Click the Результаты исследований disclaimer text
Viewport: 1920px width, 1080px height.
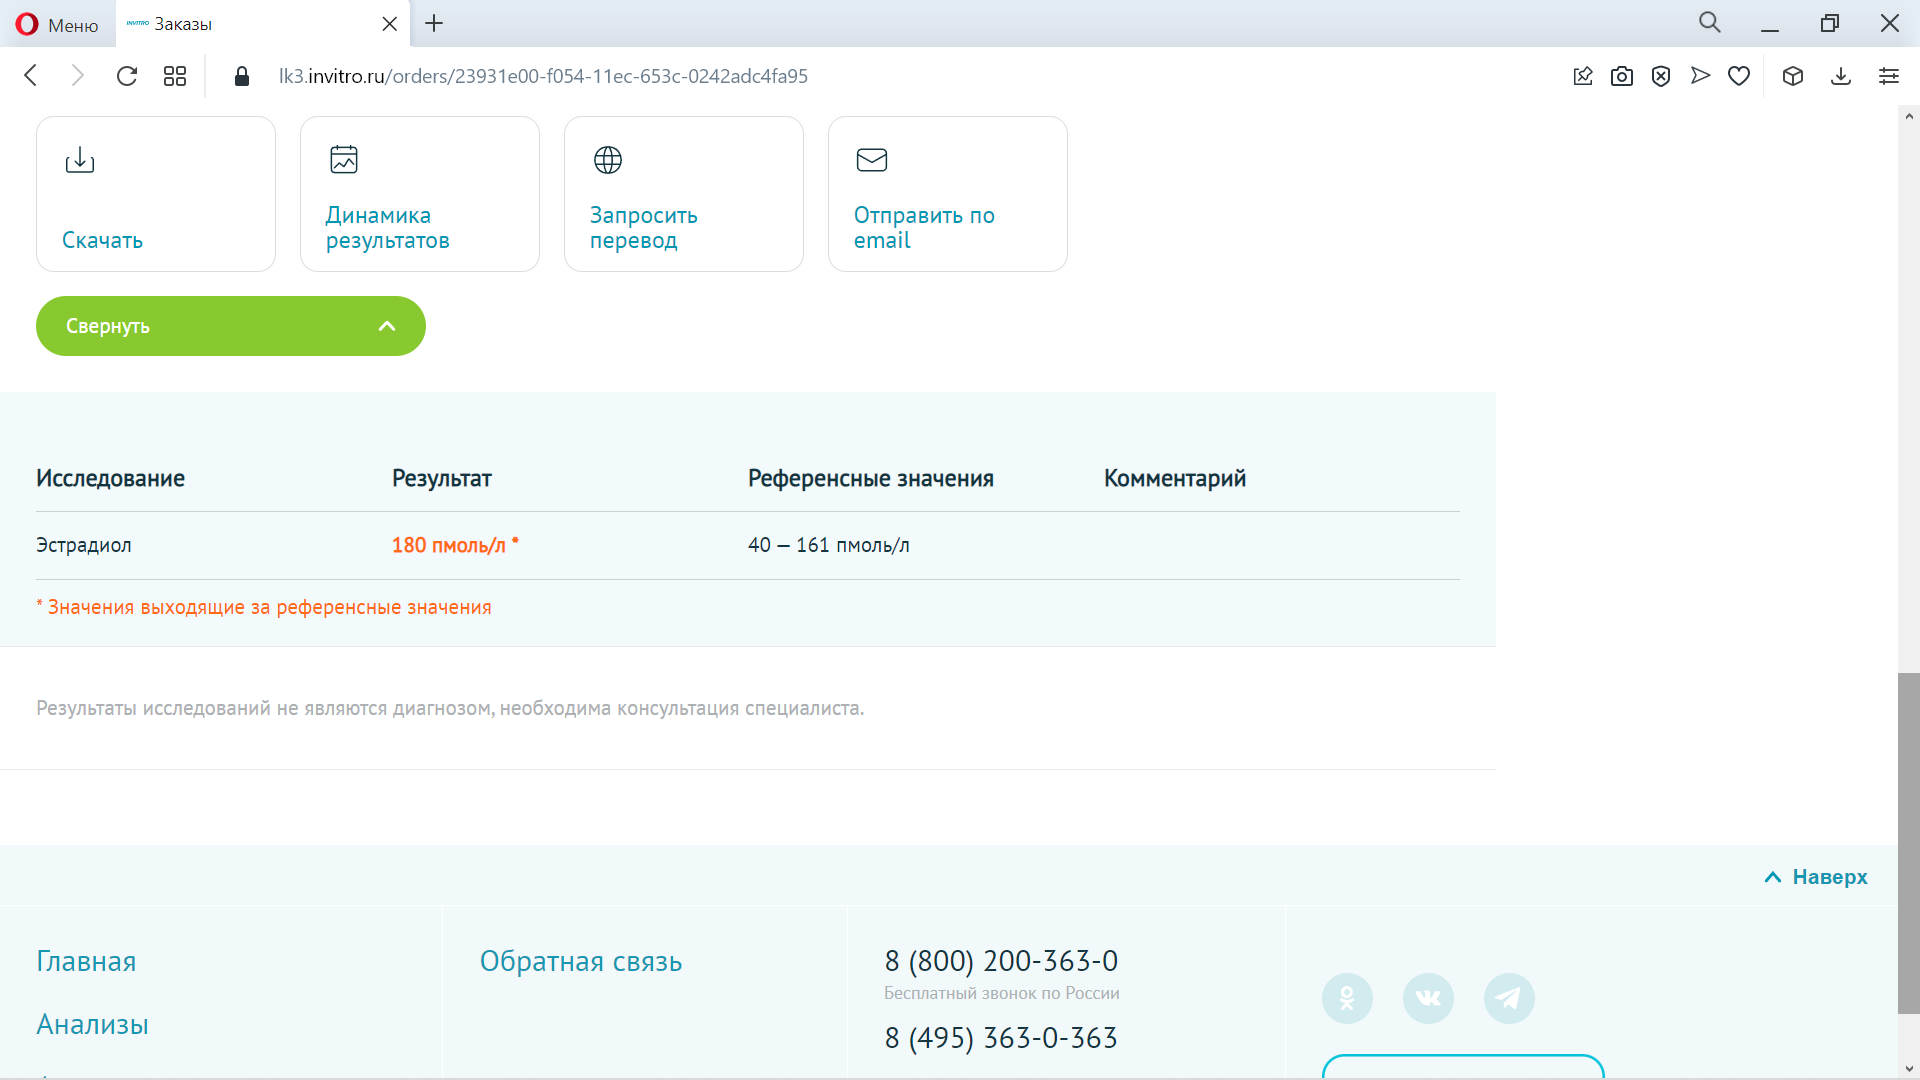click(x=450, y=708)
